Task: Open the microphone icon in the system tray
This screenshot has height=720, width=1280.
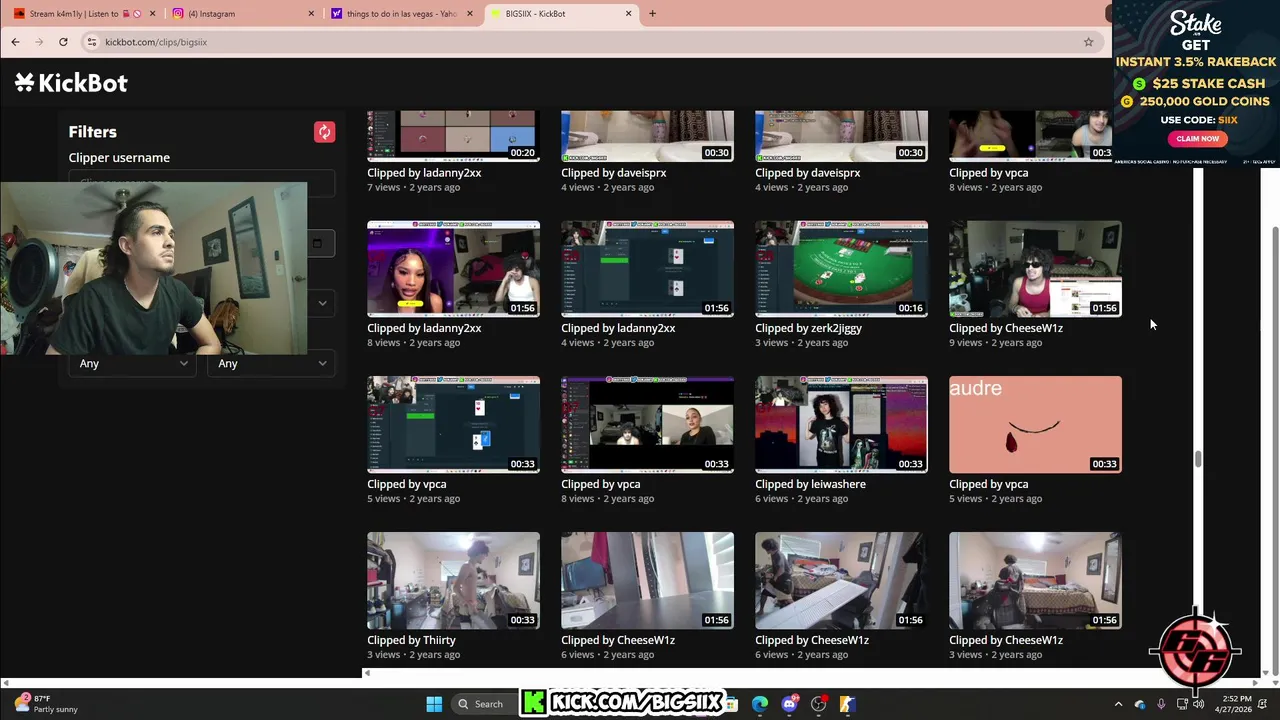Action: (1161, 704)
